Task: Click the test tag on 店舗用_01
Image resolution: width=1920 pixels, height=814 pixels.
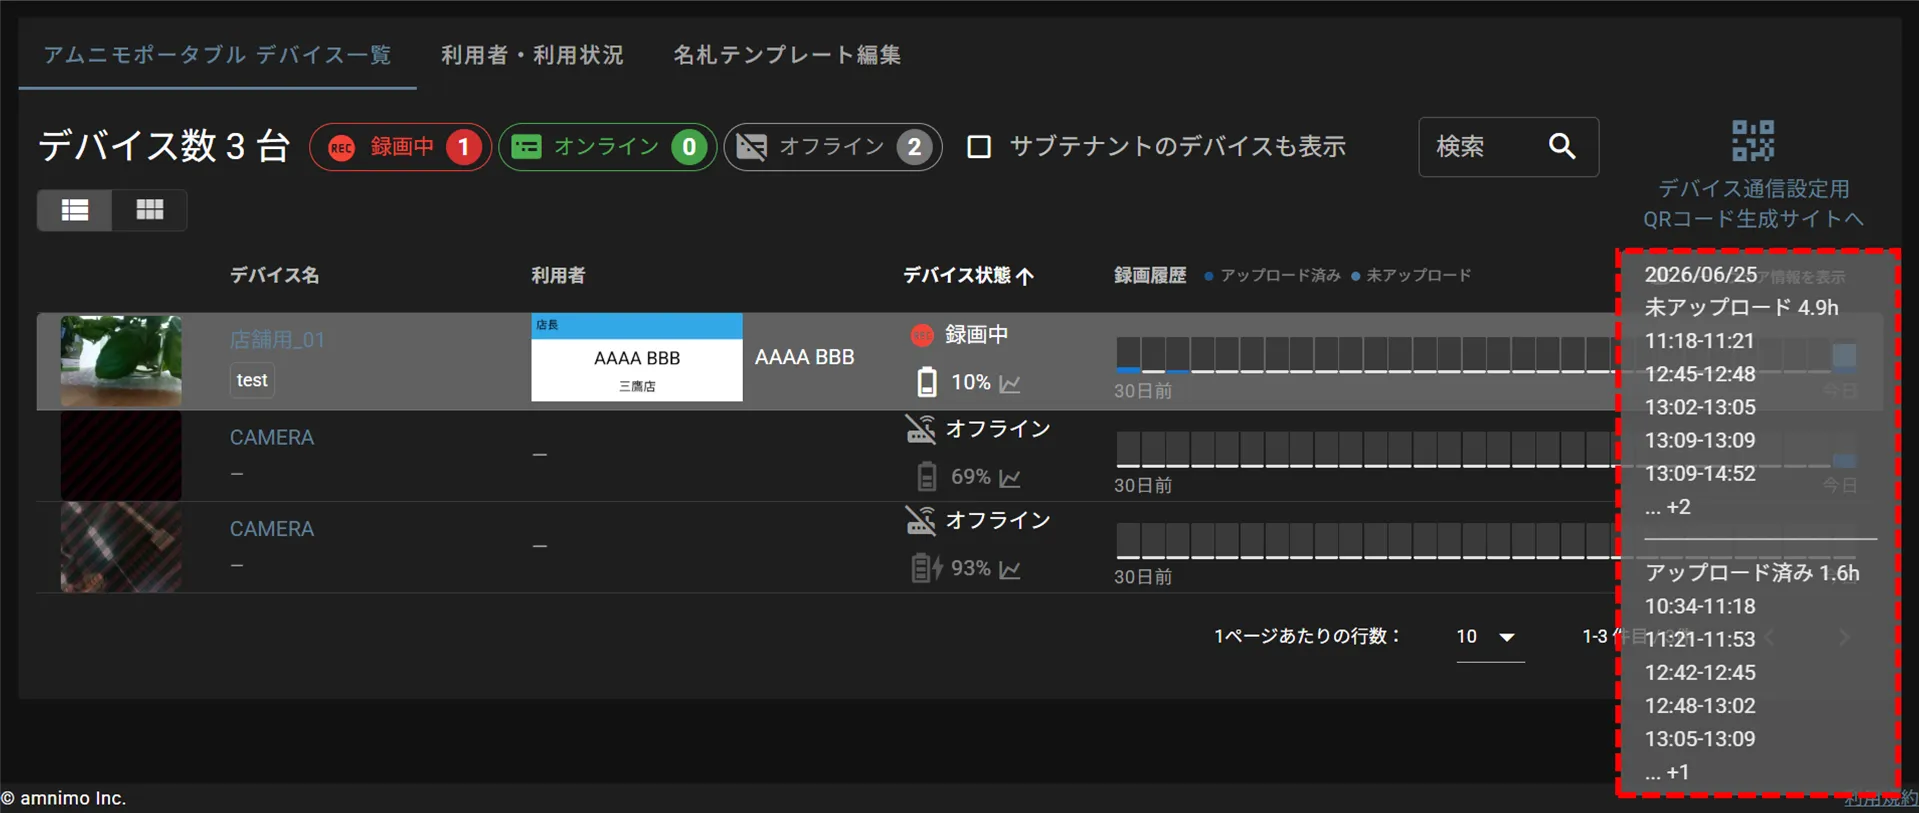Action: tap(252, 380)
